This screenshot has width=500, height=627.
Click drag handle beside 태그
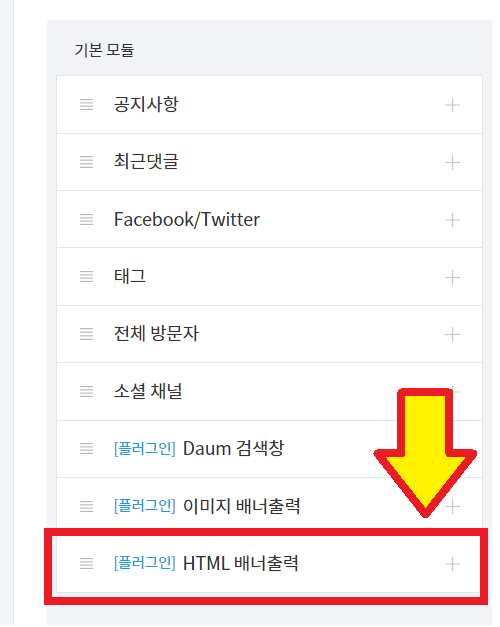[86, 277]
